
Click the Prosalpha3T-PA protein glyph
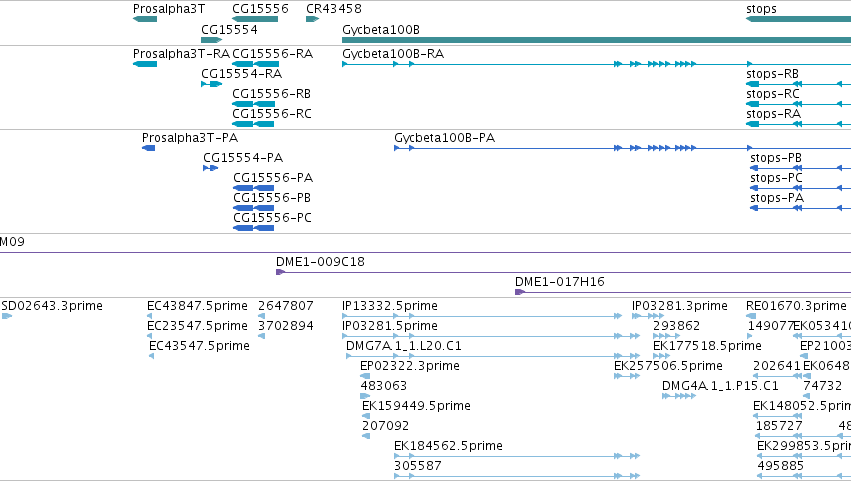[149, 148]
